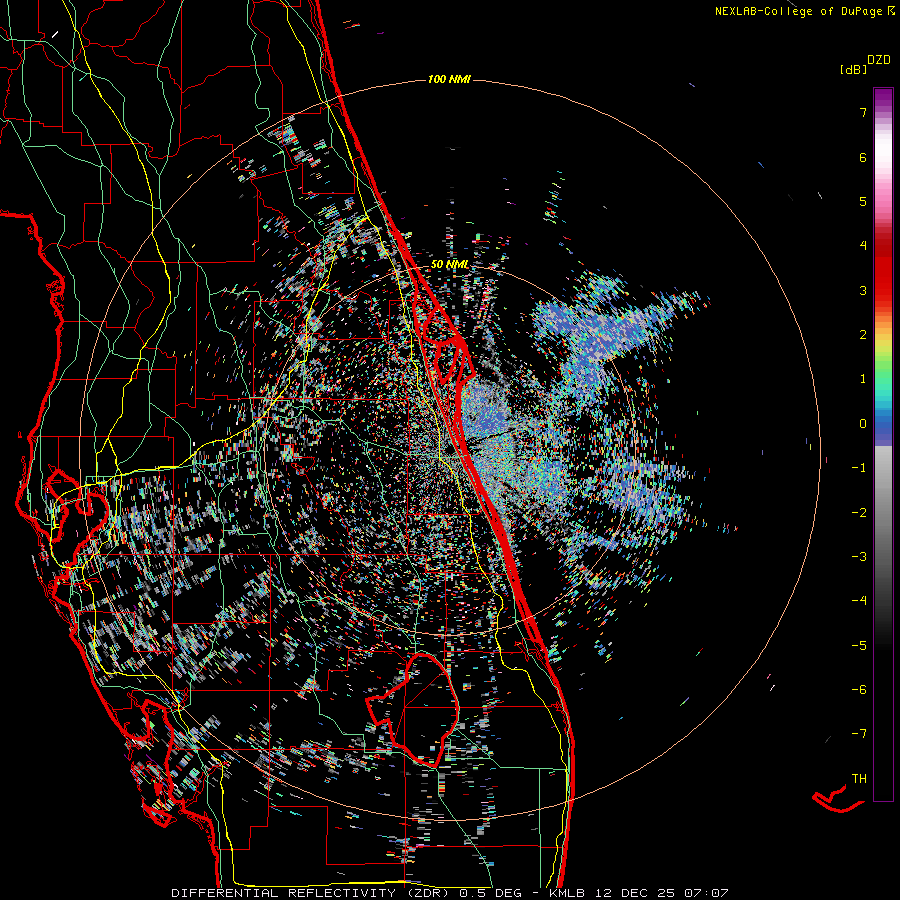Click the ZDR color scale bar
The image size is (900, 900).
[x=883, y=444]
